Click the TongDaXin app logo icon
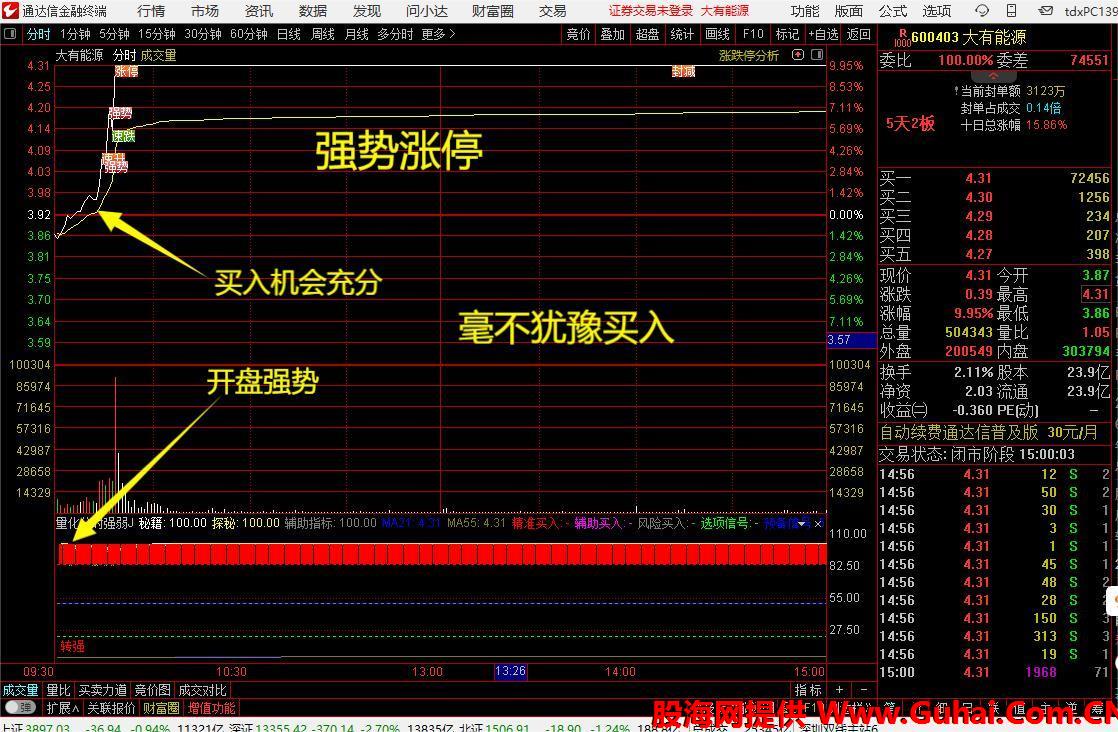This screenshot has width=1118, height=732. (x=10, y=11)
